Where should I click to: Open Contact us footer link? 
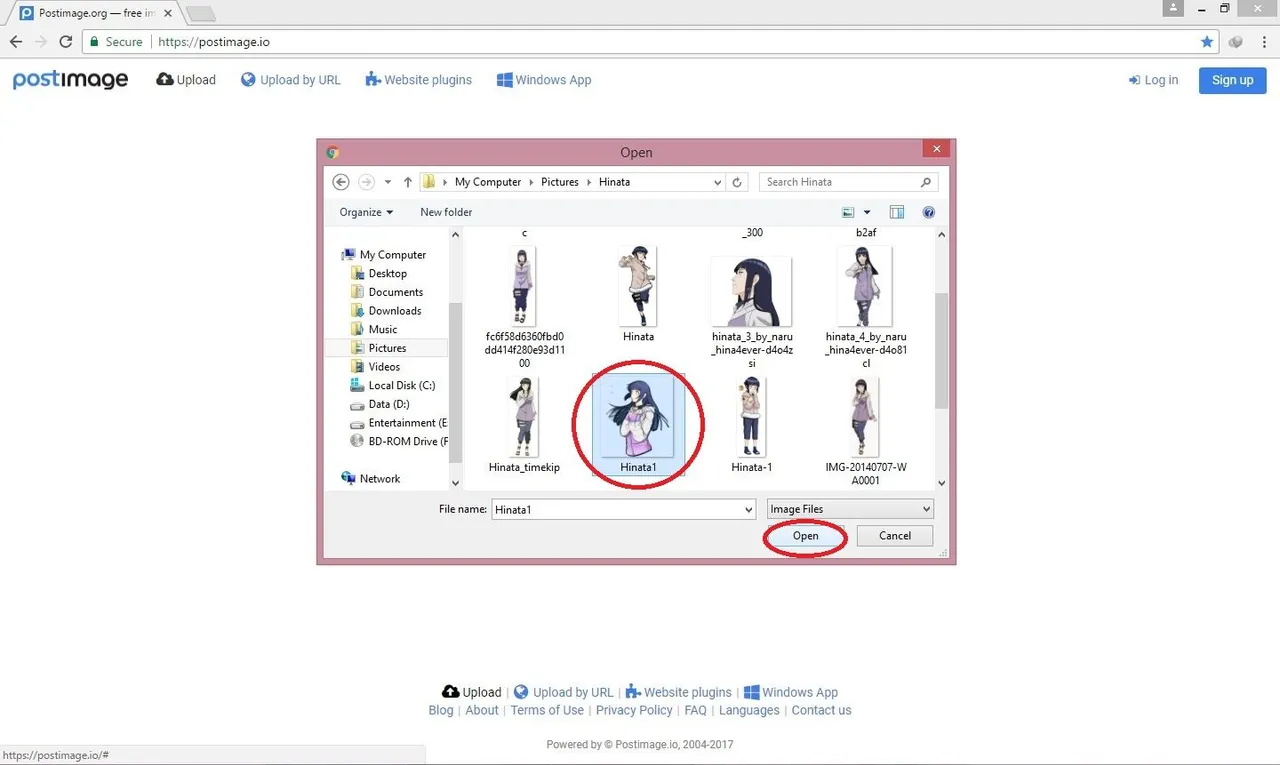(821, 710)
